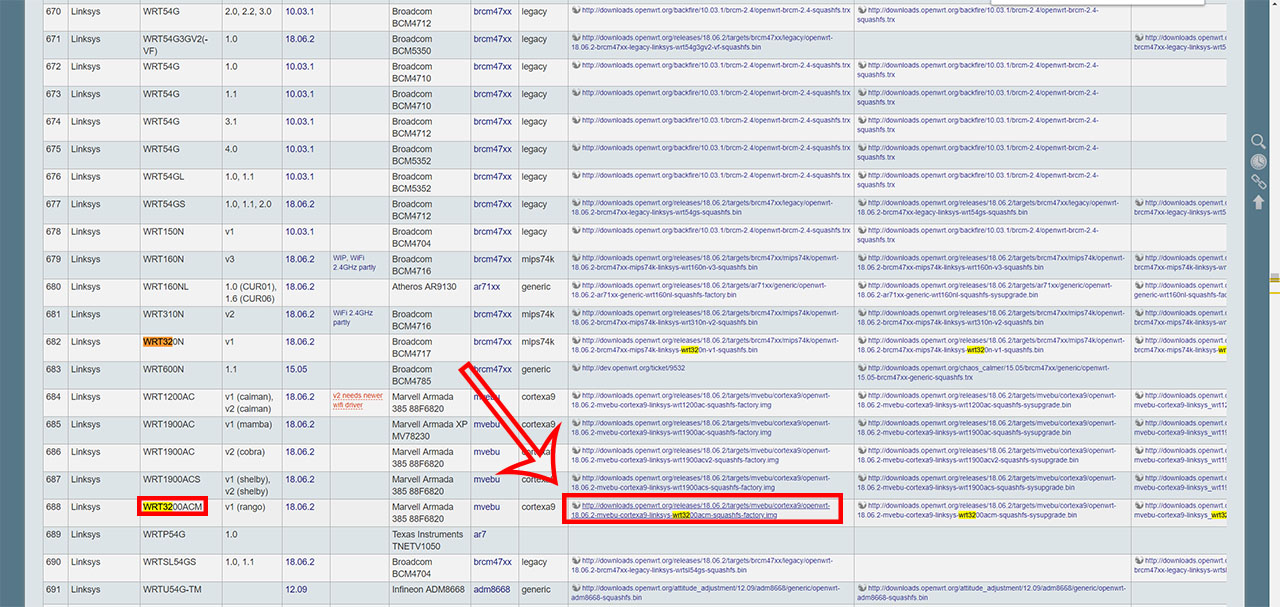Select the "Marvell Armada XP MV78230" cell
The height and width of the screenshot is (607, 1280).
click(430, 431)
